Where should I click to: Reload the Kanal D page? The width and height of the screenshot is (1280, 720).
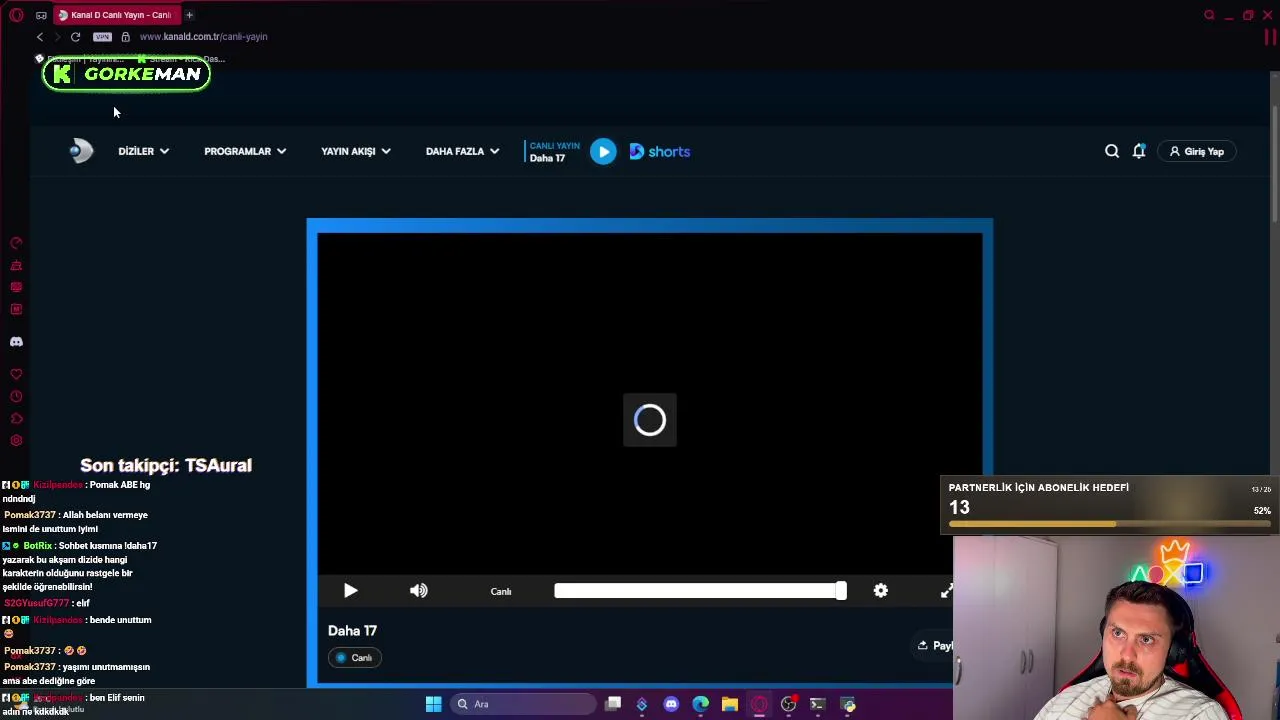point(75,37)
